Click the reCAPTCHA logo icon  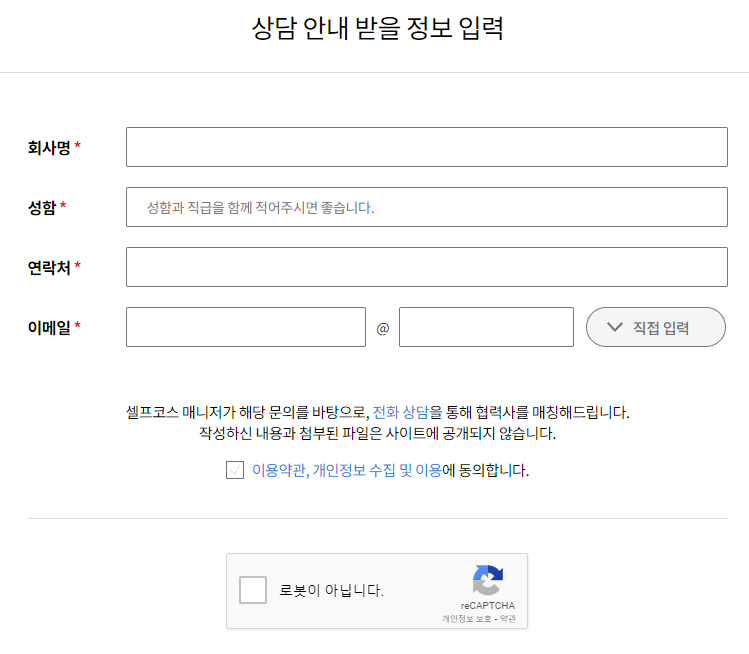click(487, 580)
